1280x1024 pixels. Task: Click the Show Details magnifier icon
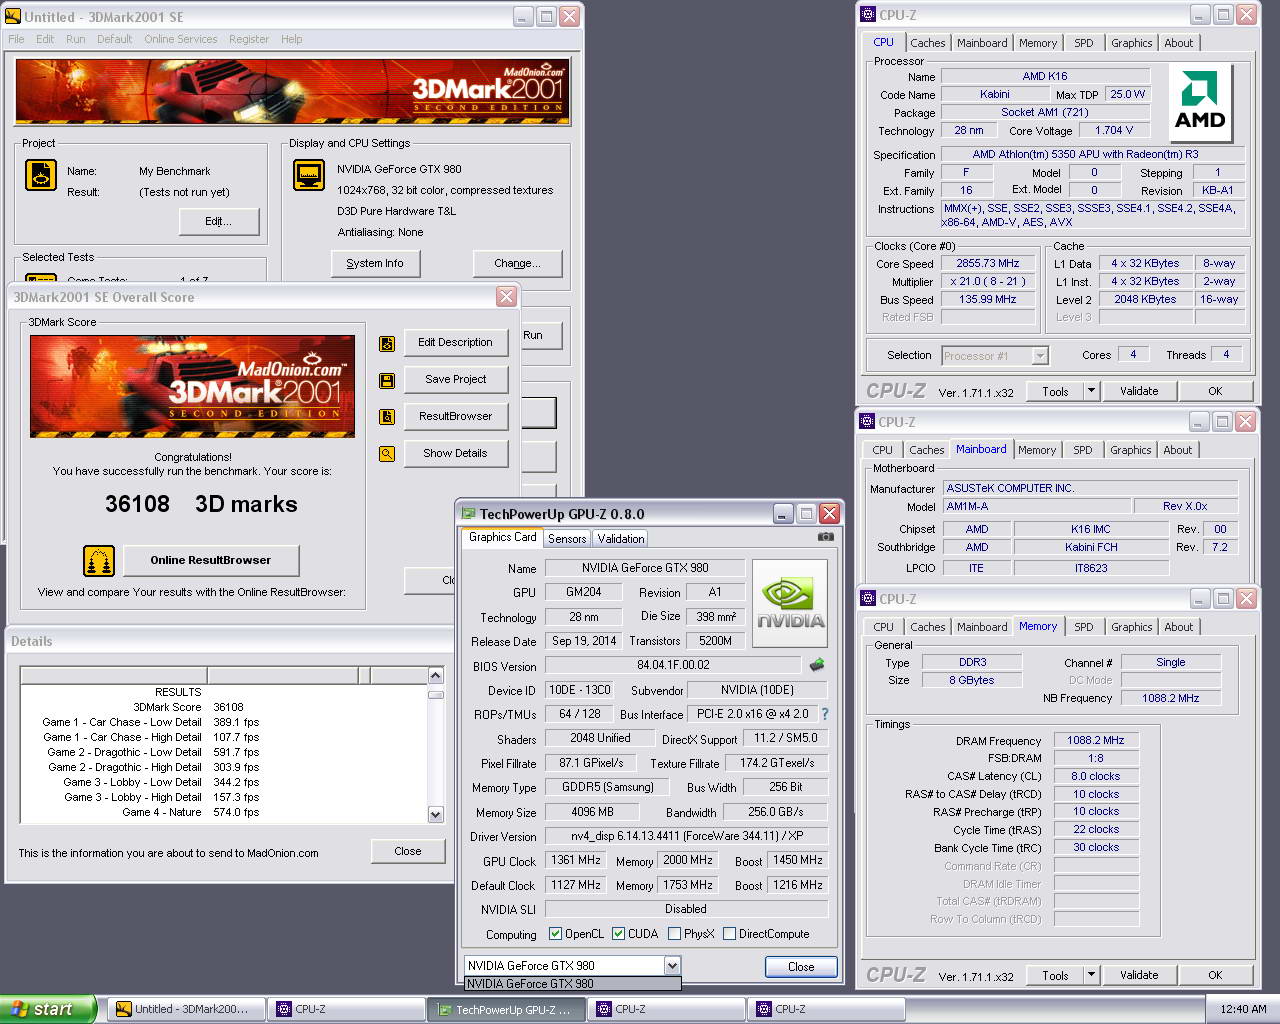click(x=387, y=454)
